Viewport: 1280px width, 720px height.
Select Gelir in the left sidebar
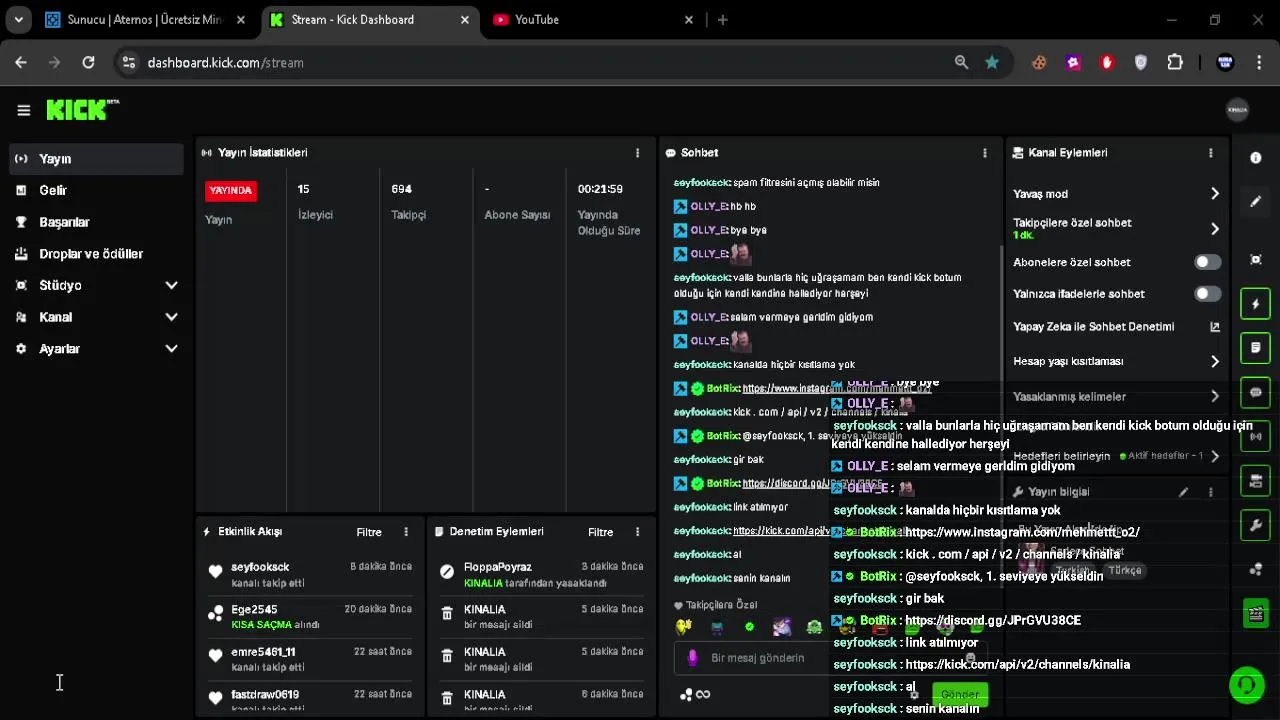click(x=97, y=190)
